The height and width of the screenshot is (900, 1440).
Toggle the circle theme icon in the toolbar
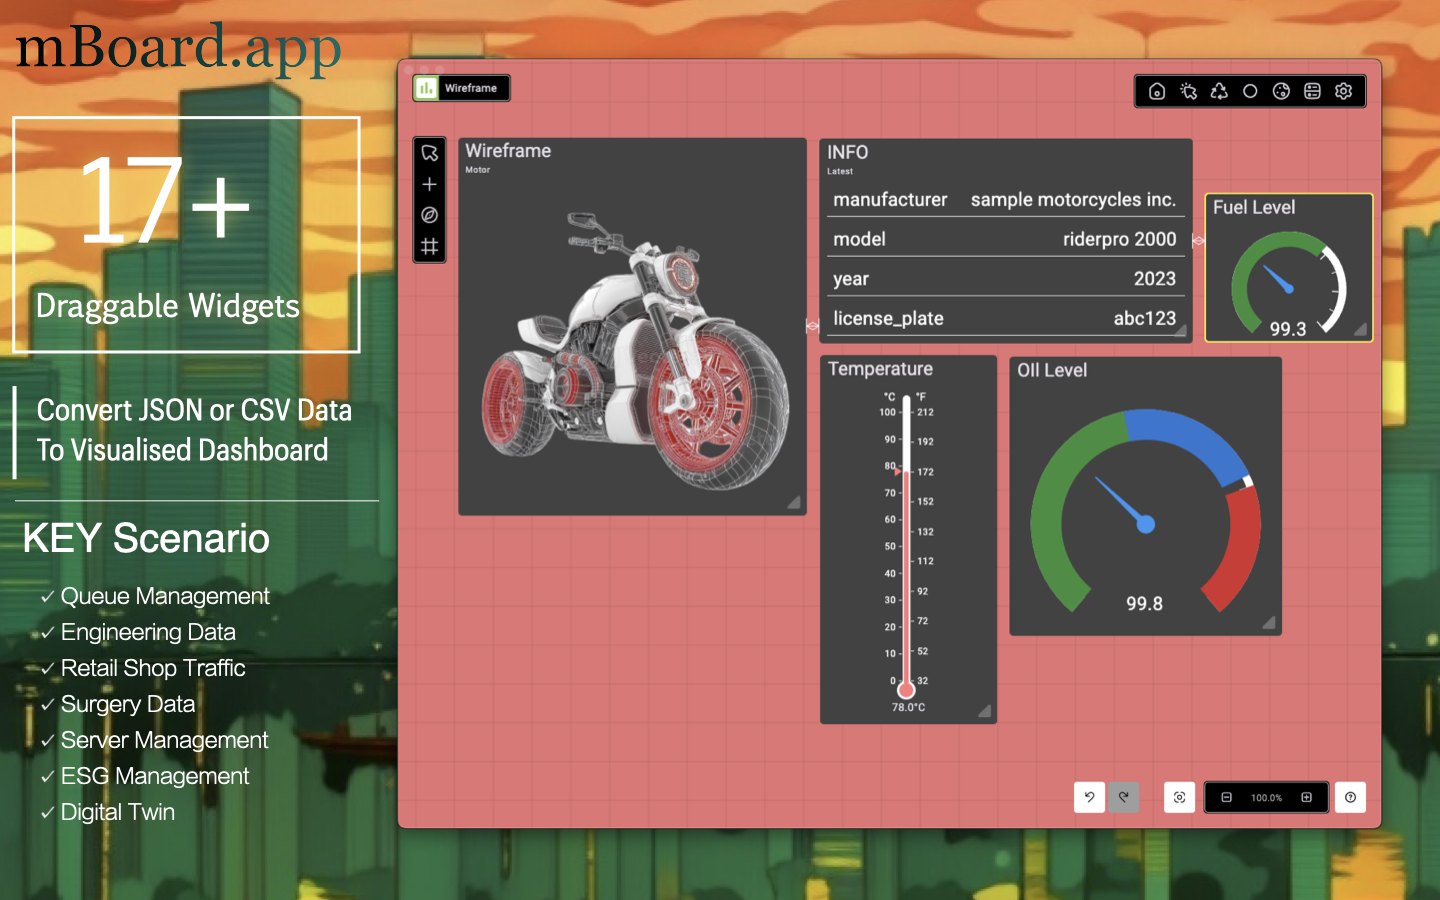(x=1250, y=91)
